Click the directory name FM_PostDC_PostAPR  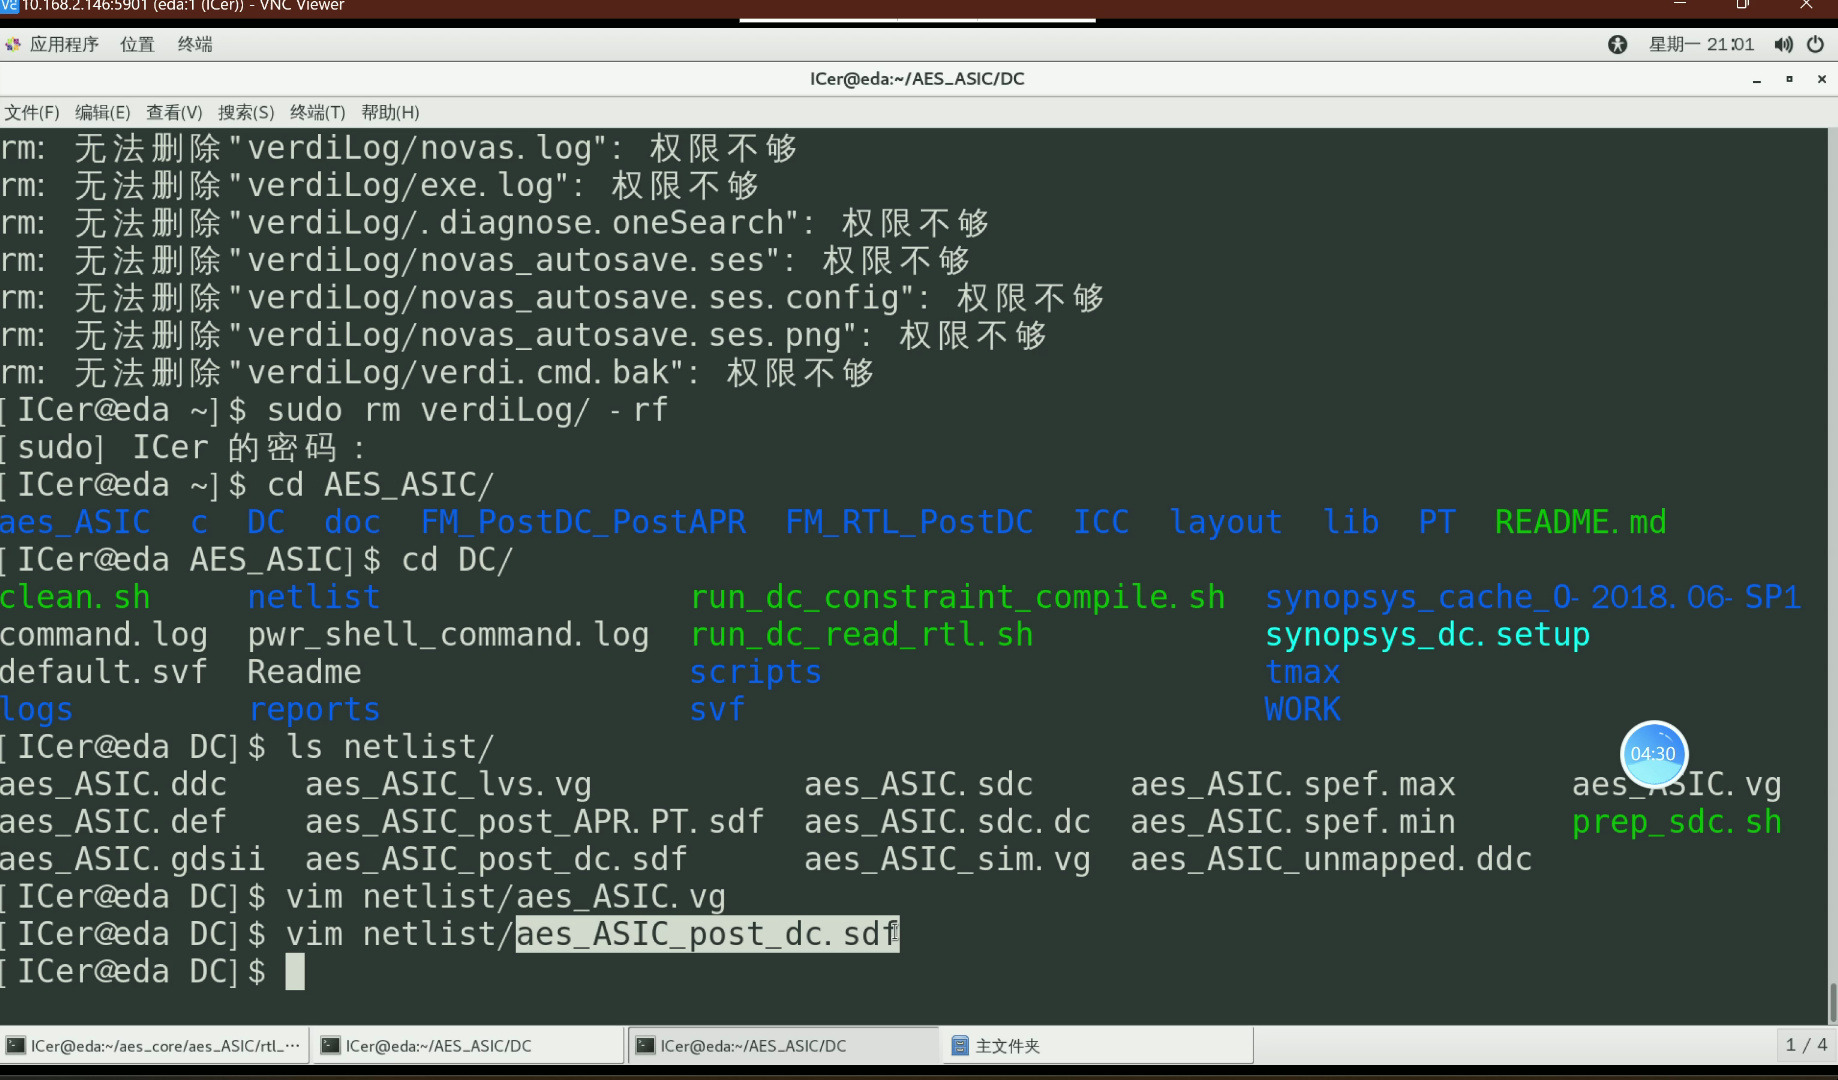[x=583, y=522]
